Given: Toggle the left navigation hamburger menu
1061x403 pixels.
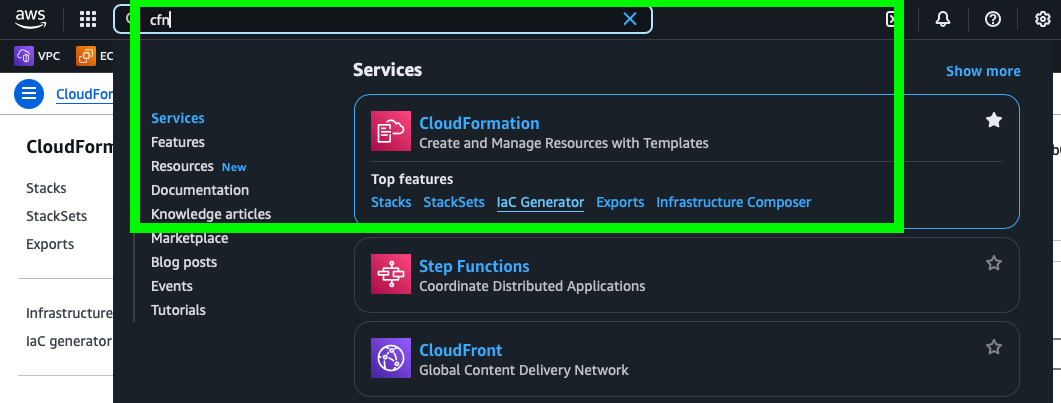Looking at the screenshot, I should [x=29, y=94].
